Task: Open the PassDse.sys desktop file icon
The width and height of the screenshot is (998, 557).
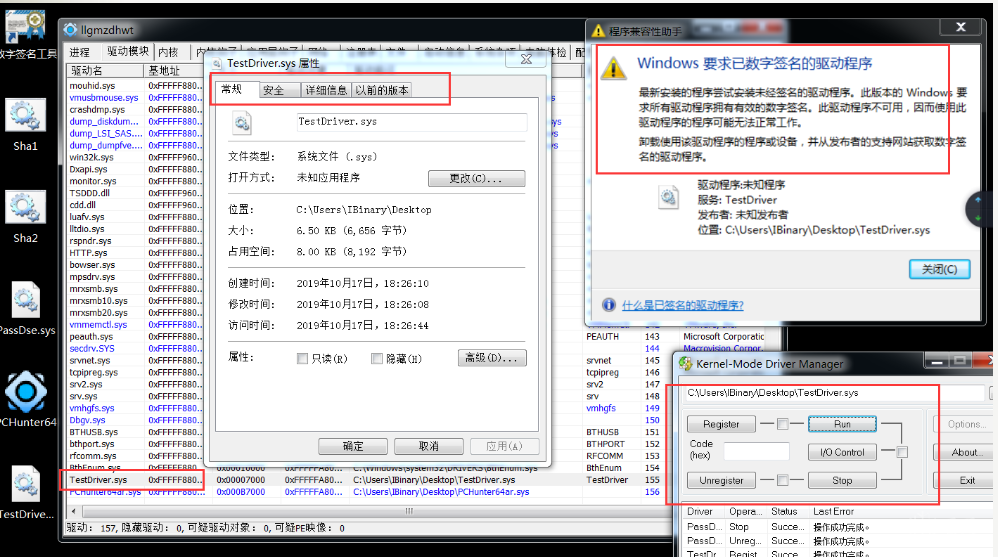Action: tap(26, 300)
